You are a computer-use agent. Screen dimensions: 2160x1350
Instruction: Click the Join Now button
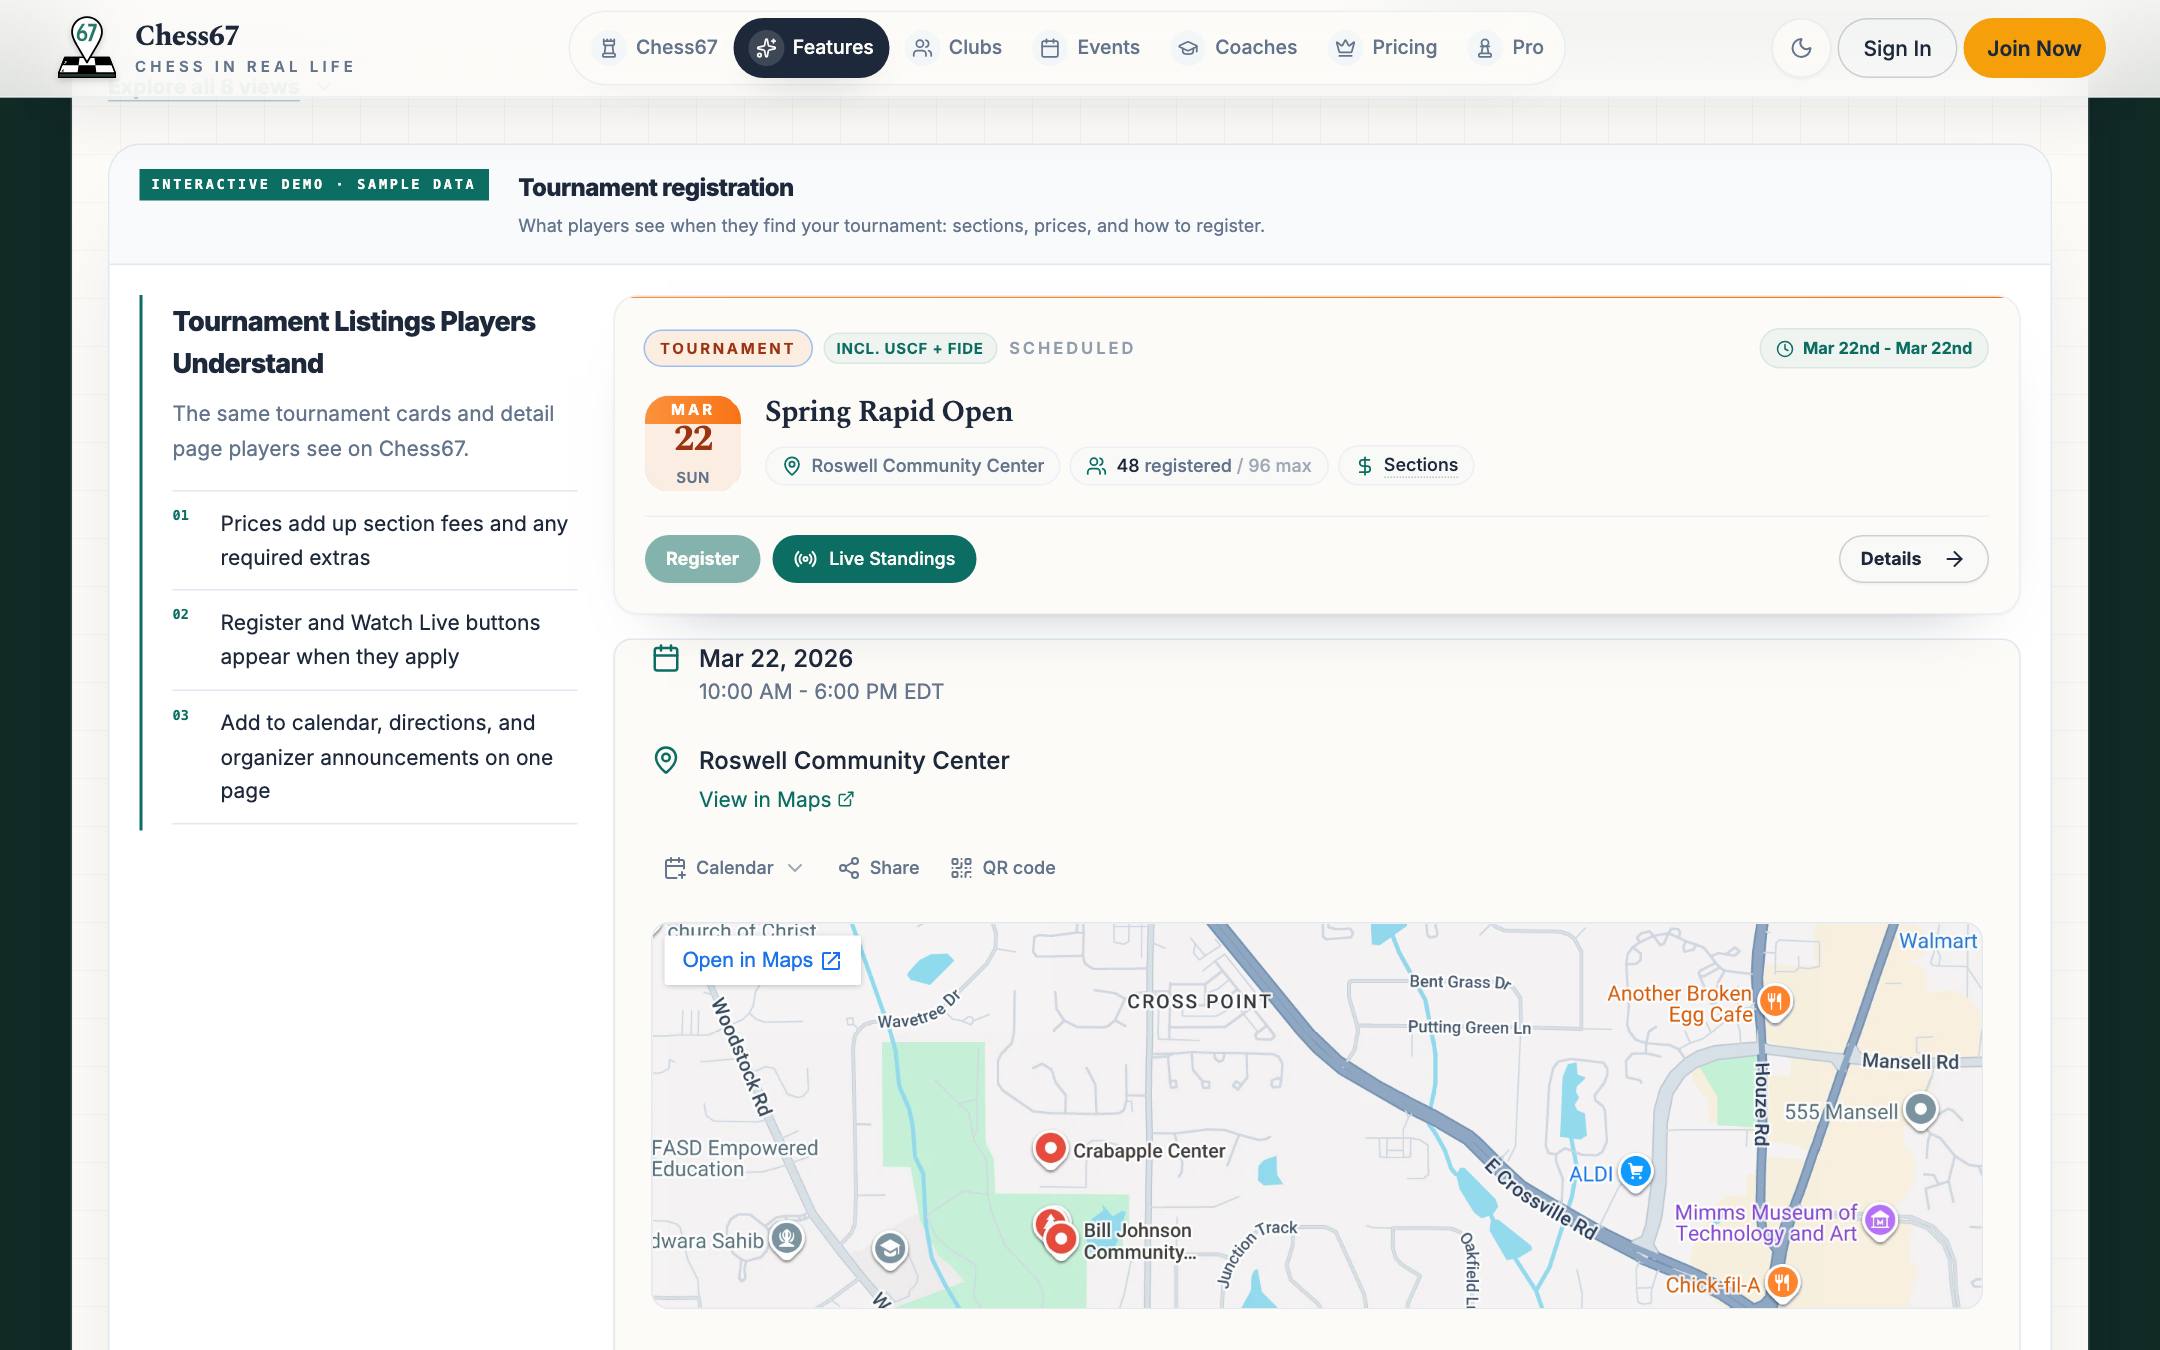coord(2033,48)
